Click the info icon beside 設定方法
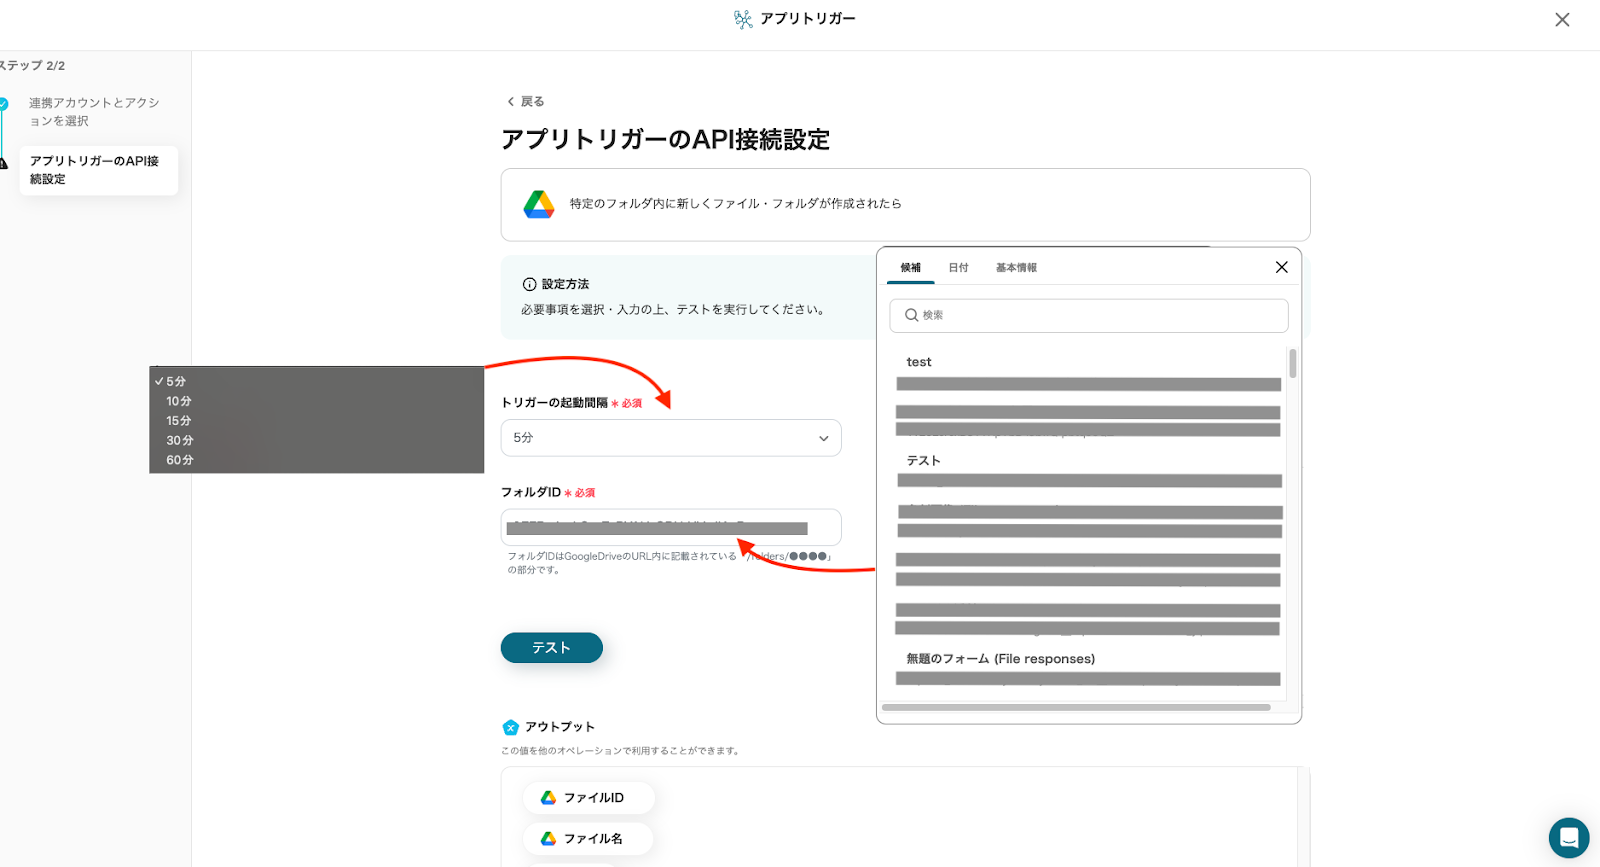The height and width of the screenshot is (867, 1600). coord(529,284)
